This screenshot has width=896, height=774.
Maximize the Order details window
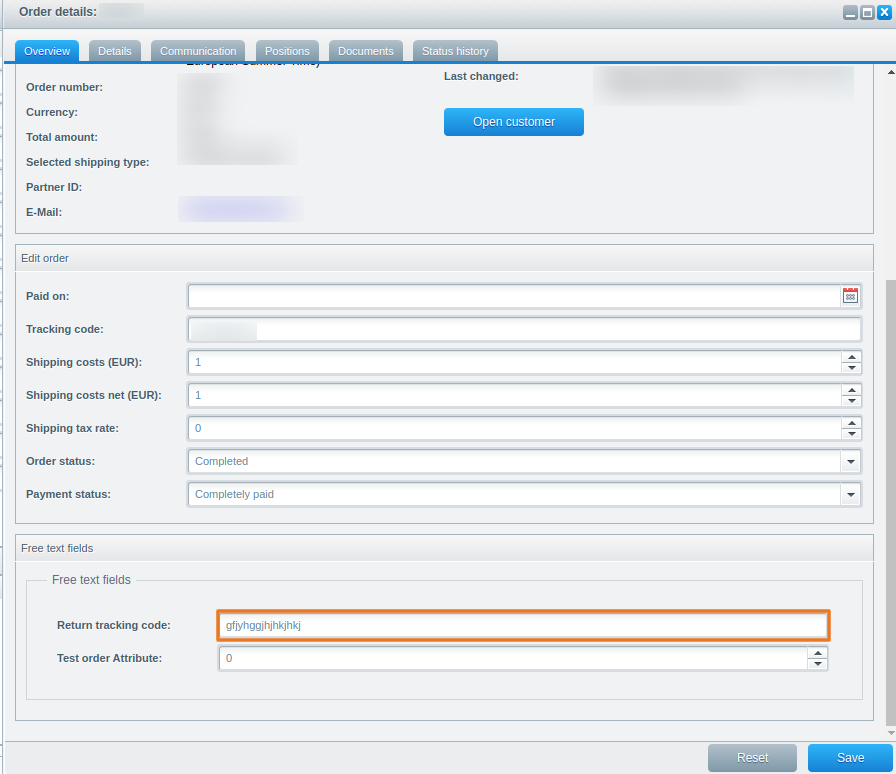pyautogui.click(x=867, y=13)
